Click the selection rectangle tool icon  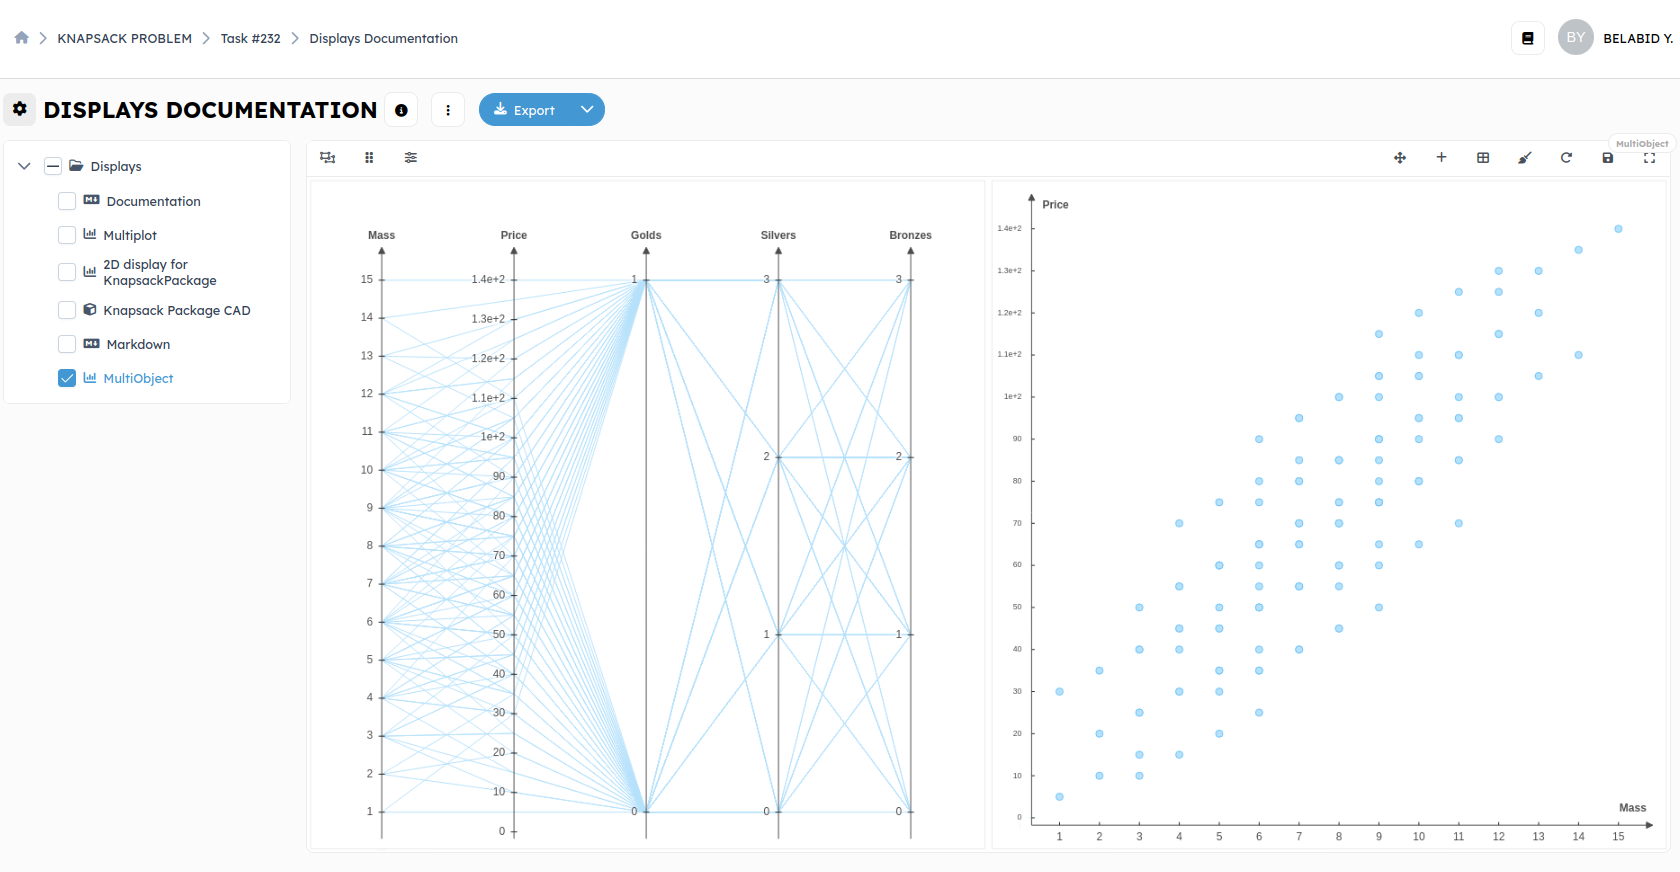coord(327,157)
